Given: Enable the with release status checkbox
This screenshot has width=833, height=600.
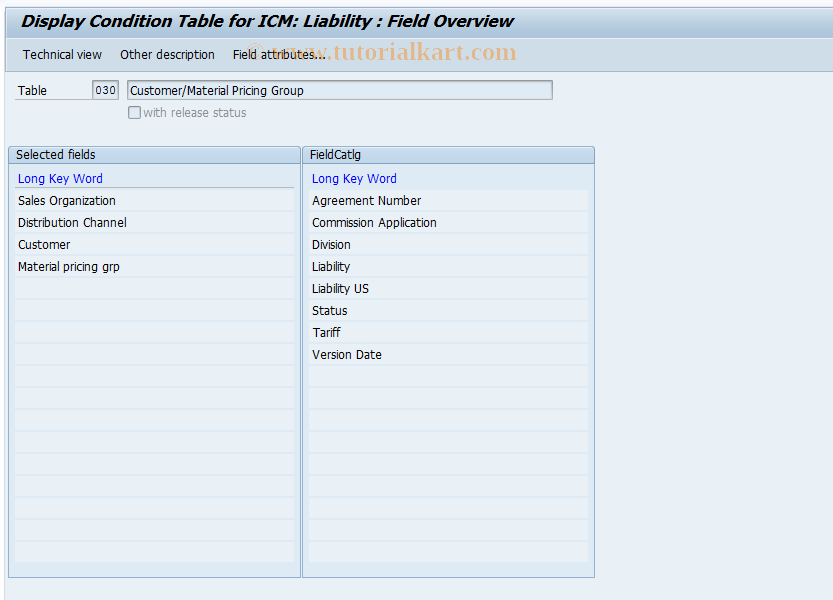Looking at the screenshot, I should coord(134,112).
